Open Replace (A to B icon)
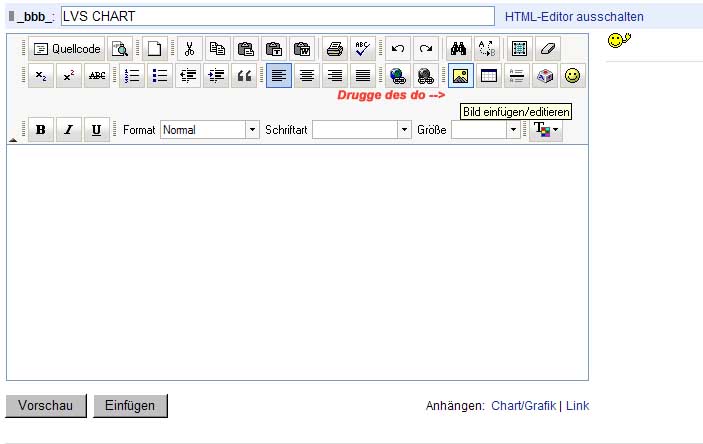 tap(486, 48)
